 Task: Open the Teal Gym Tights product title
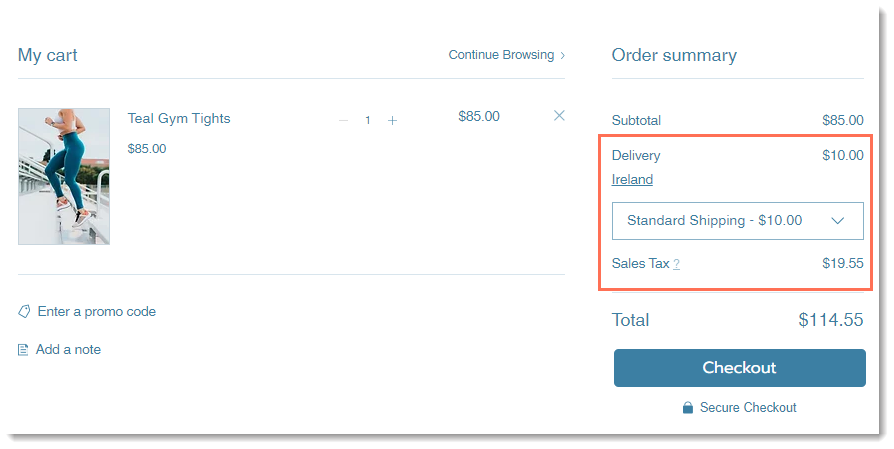coord(179,119)
